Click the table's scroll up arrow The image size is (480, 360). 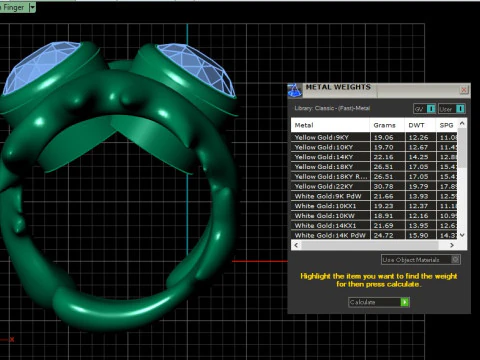(x=462, y=123)
